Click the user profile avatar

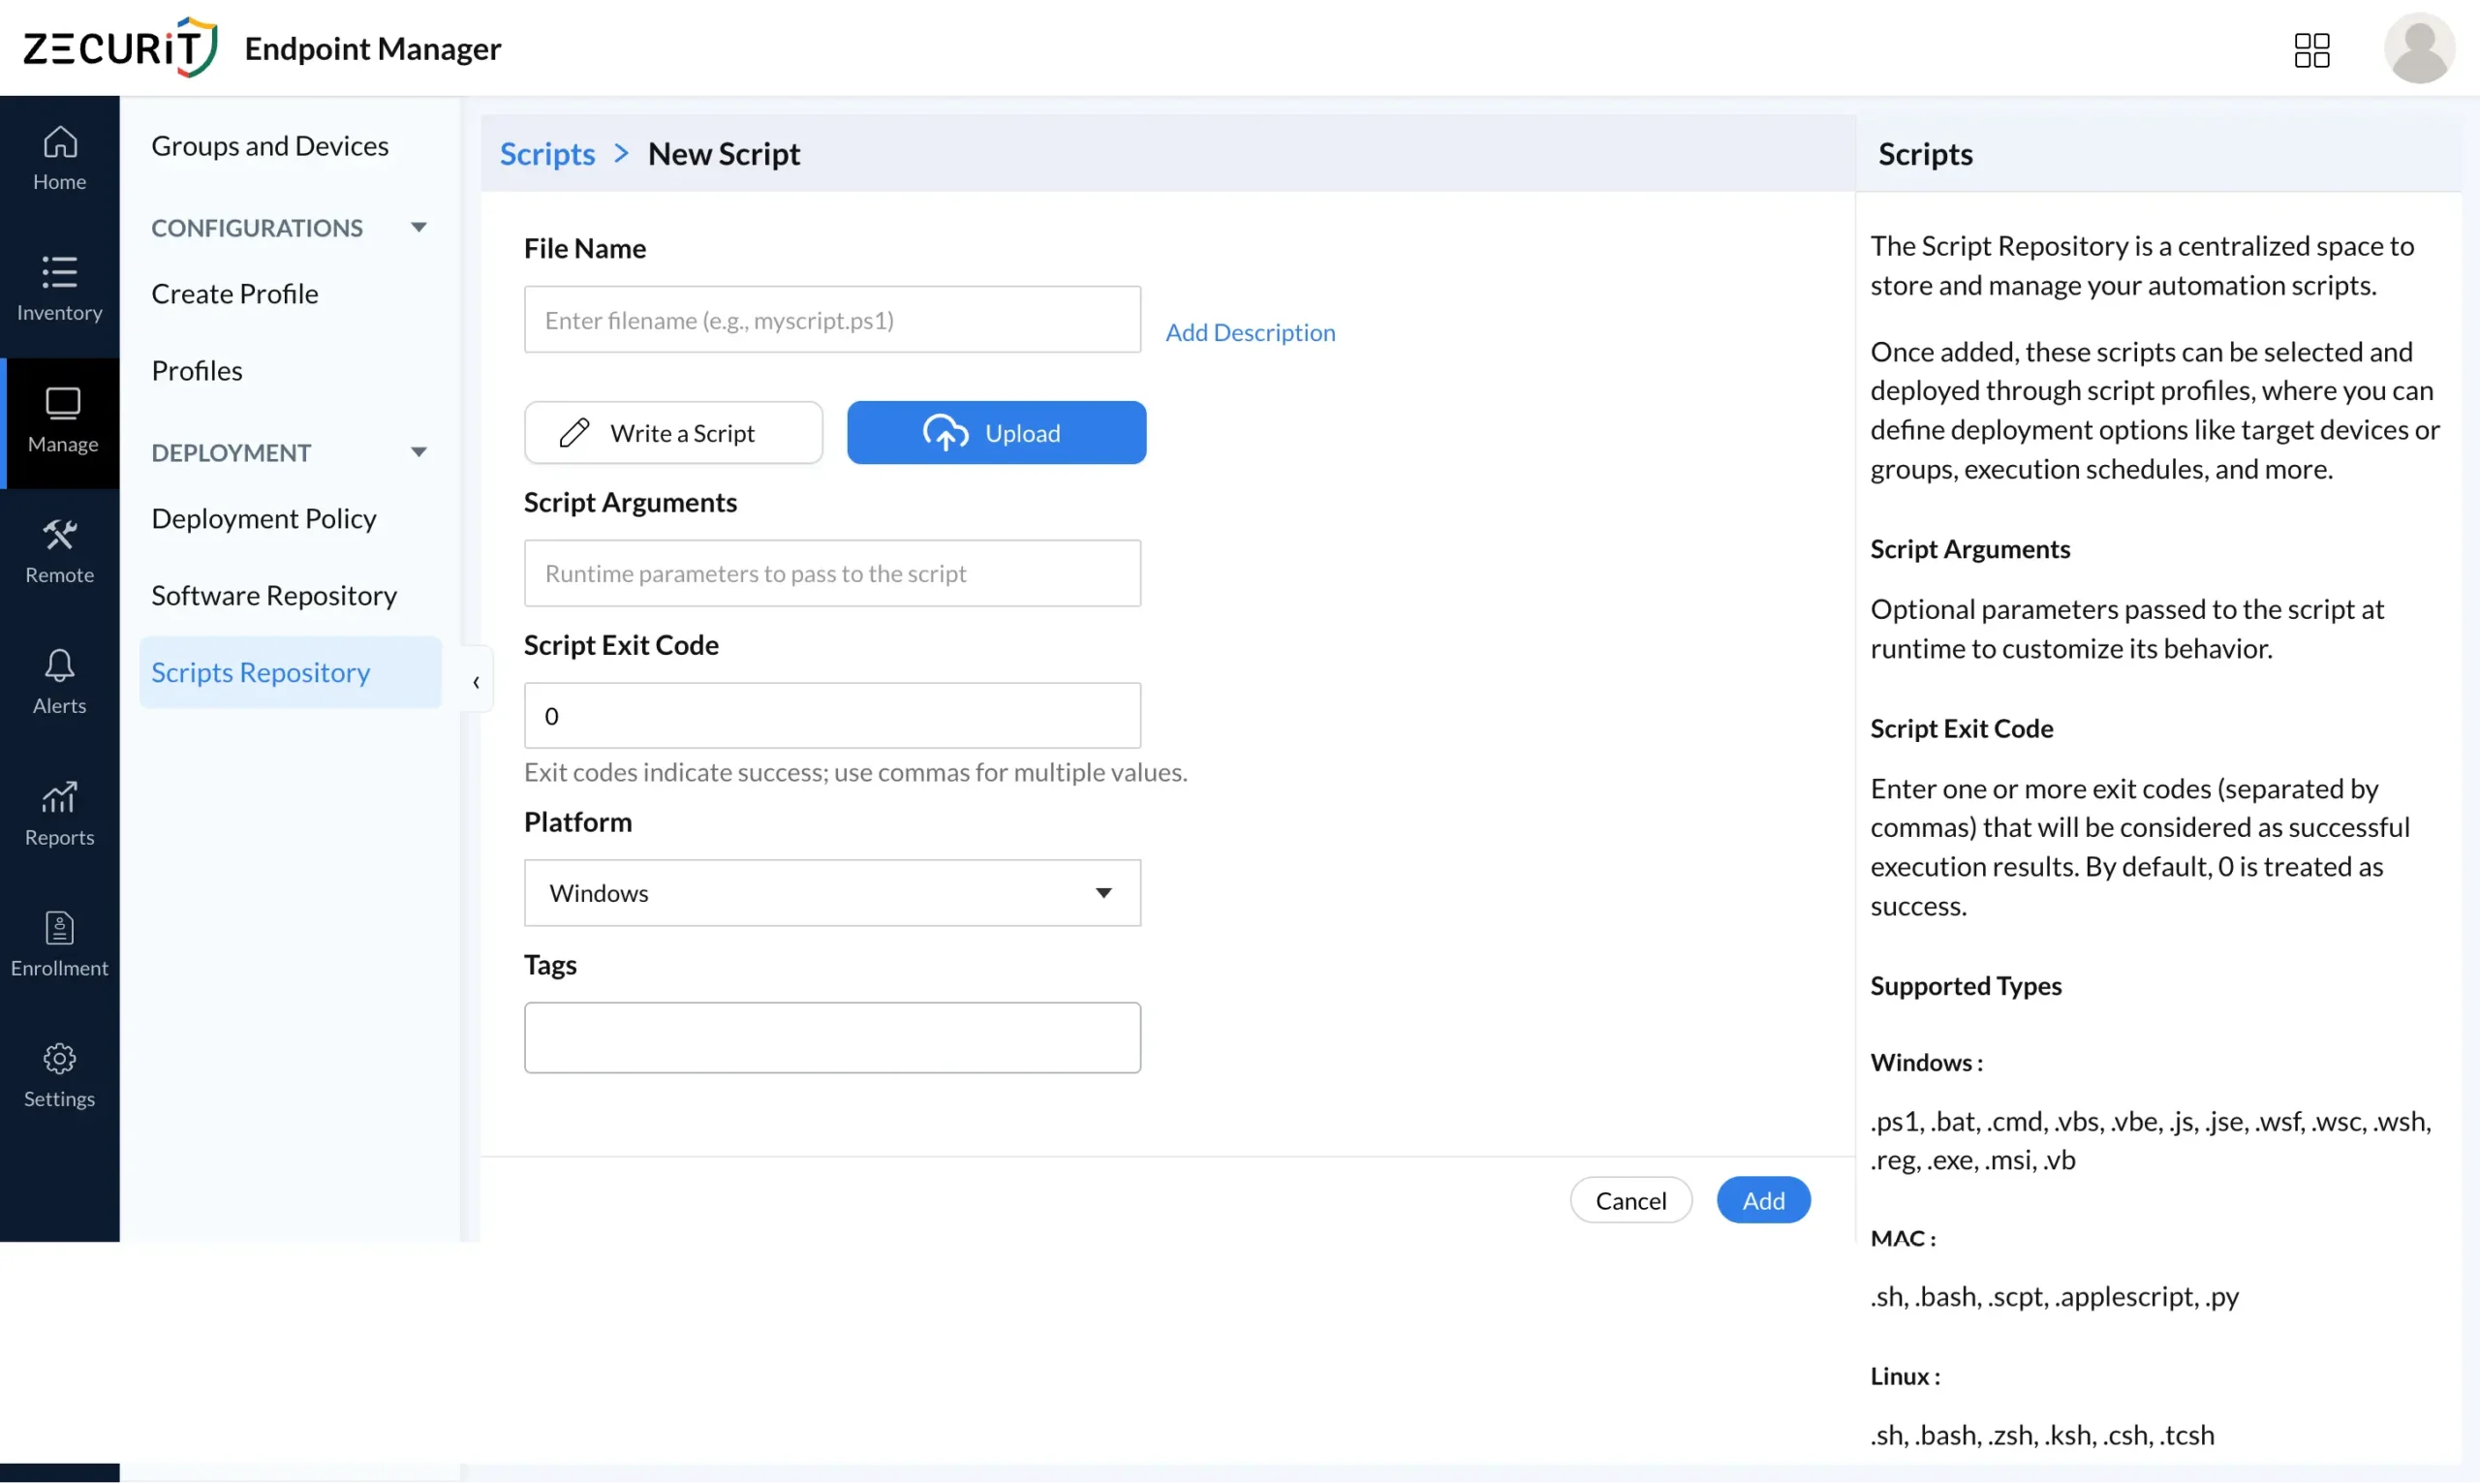[x=2419, y=48]
